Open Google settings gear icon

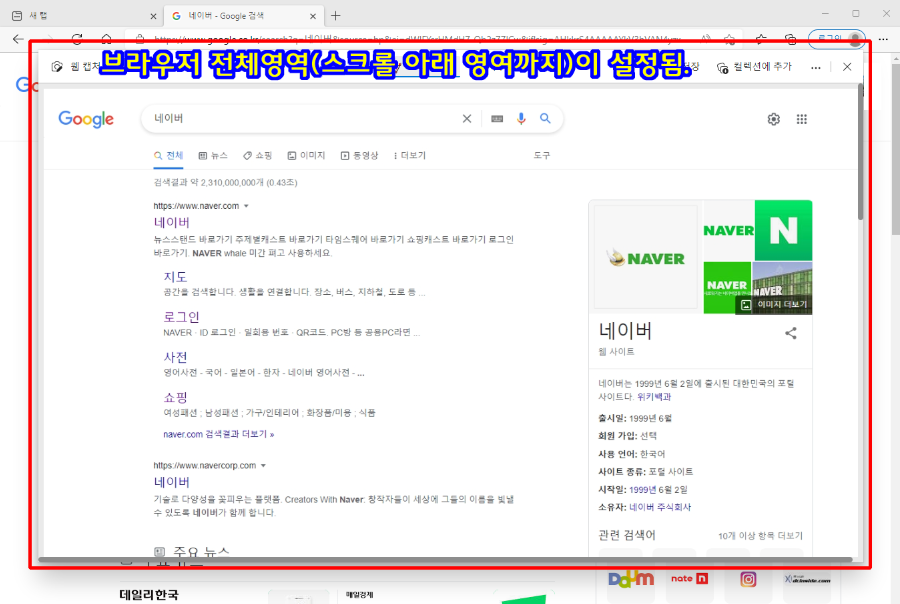(x=774, y=119)
